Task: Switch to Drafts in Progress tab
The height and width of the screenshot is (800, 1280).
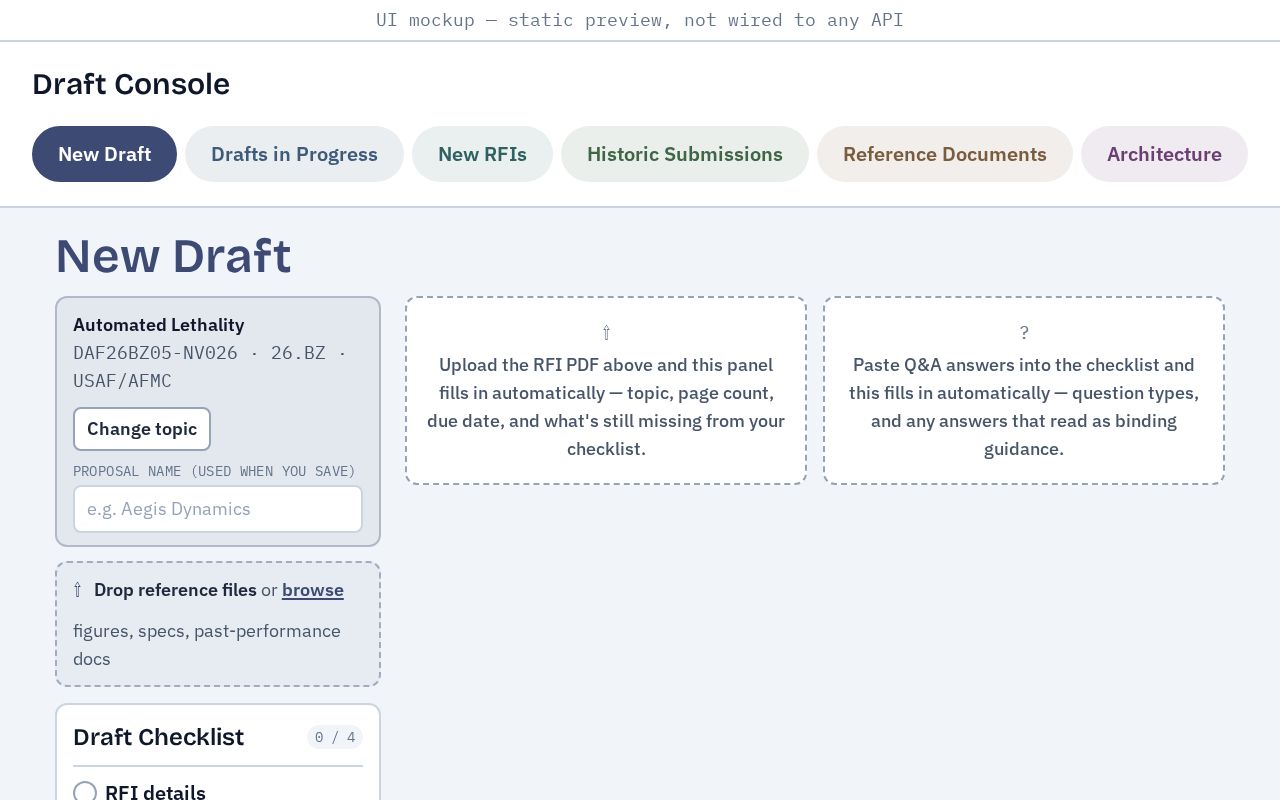Action: (x=294, y=154)
